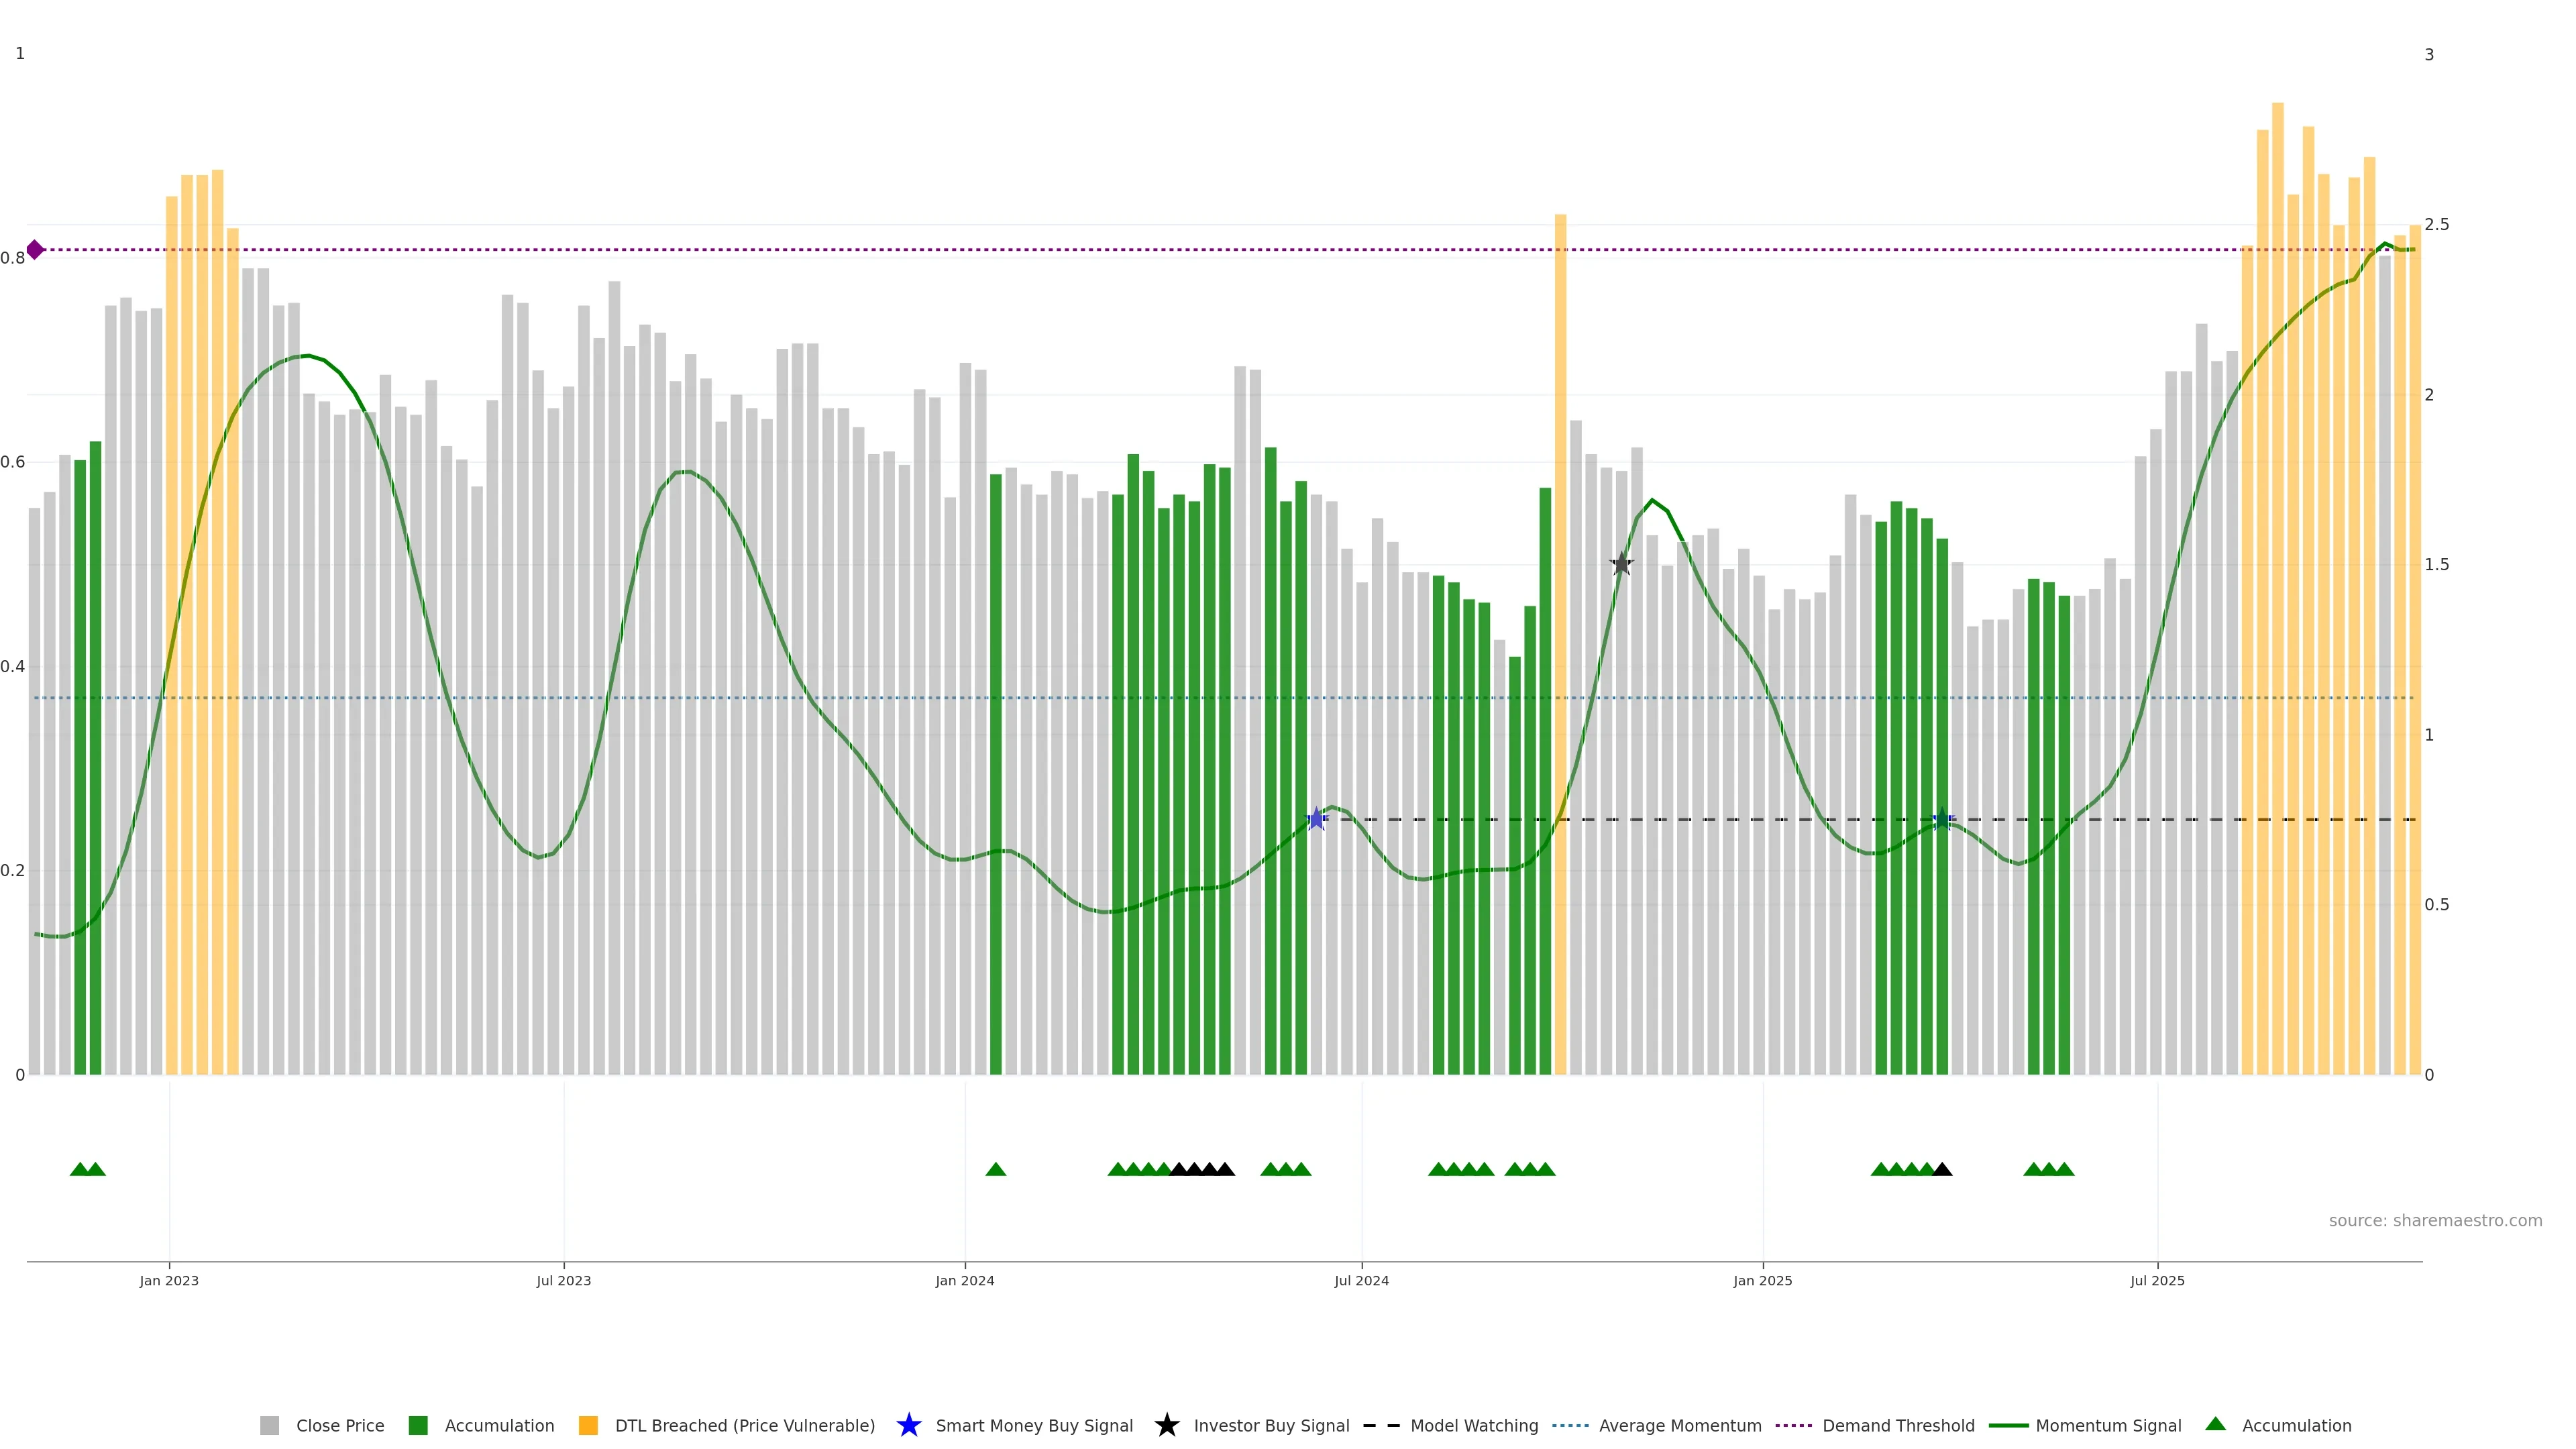Toggle Model Watching dashed line legend
Viewport: 2576px width, 1449px height.
(1473, 1426)
